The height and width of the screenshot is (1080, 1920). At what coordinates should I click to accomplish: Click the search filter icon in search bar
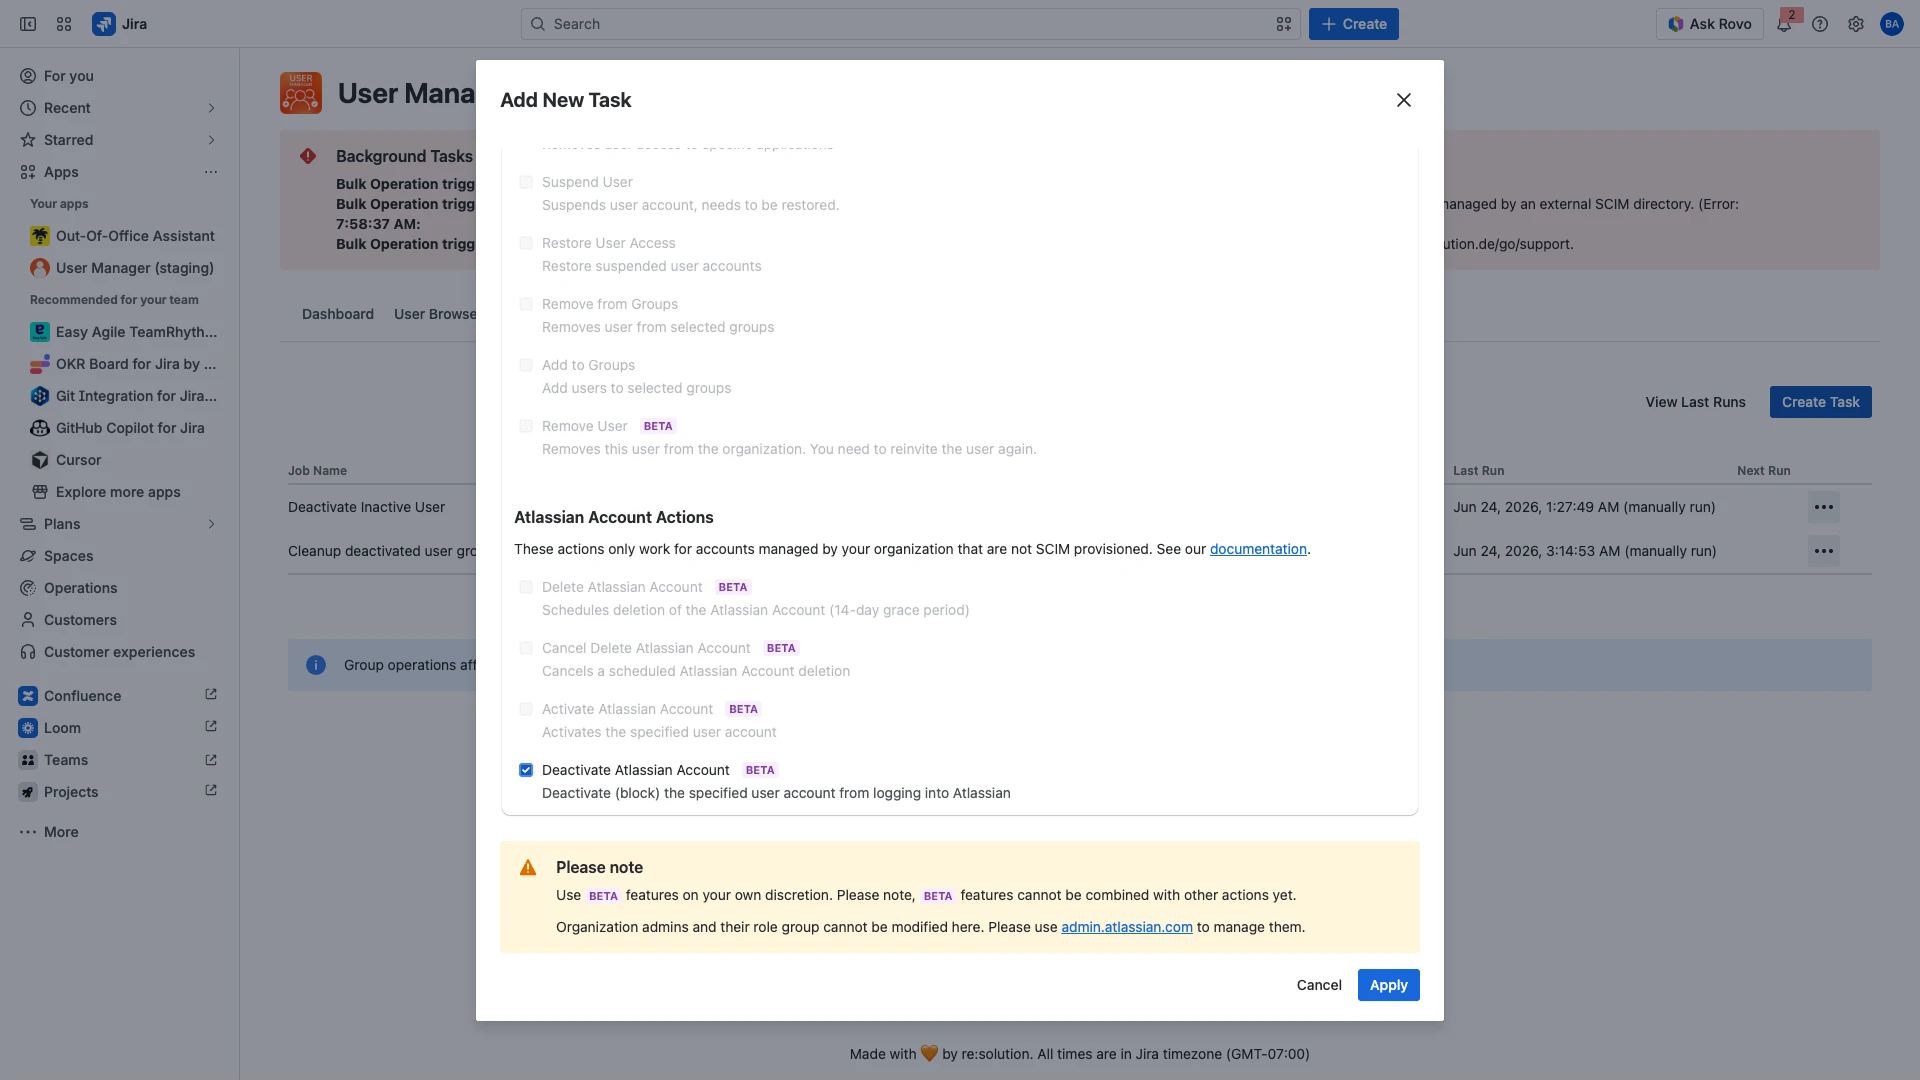1284,24
